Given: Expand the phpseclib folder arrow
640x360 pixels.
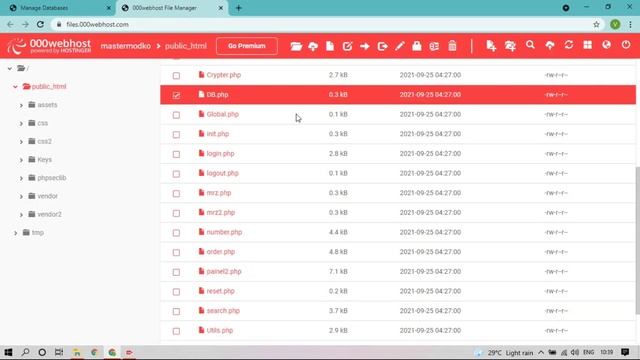Looking at the screenshot, I should (x=21, y=178).
